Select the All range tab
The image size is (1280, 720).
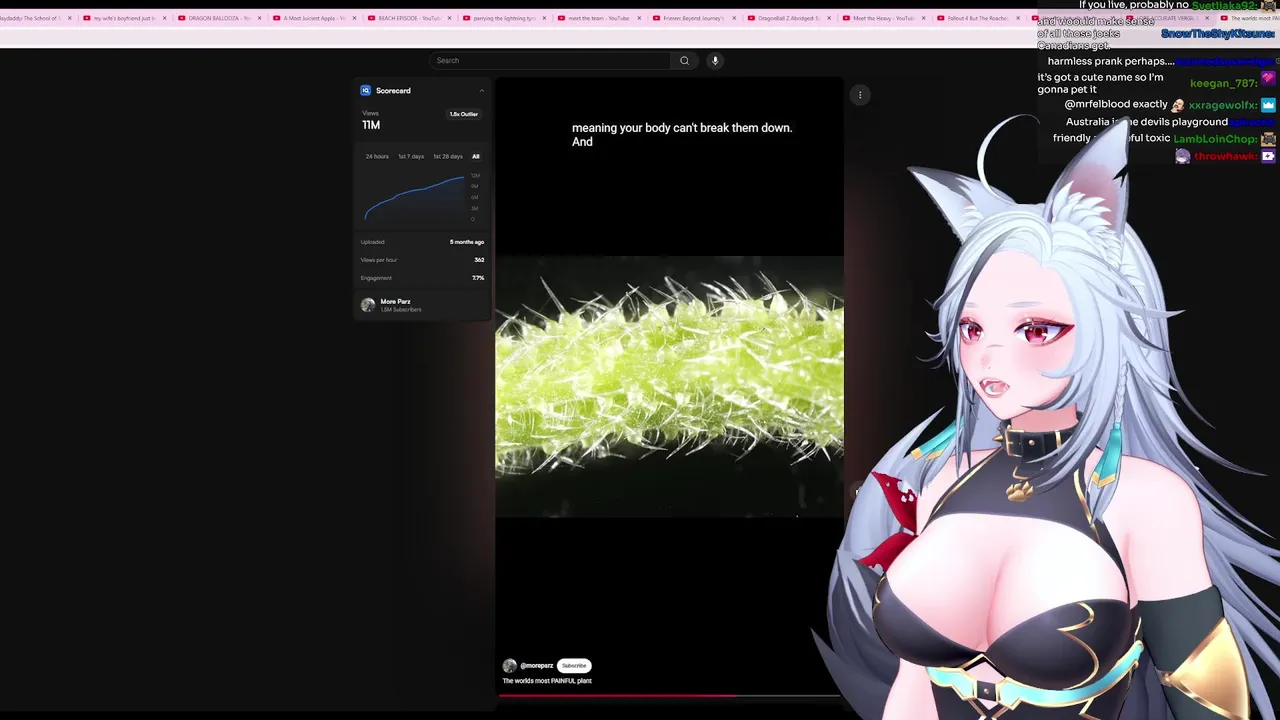click(476, 157)
